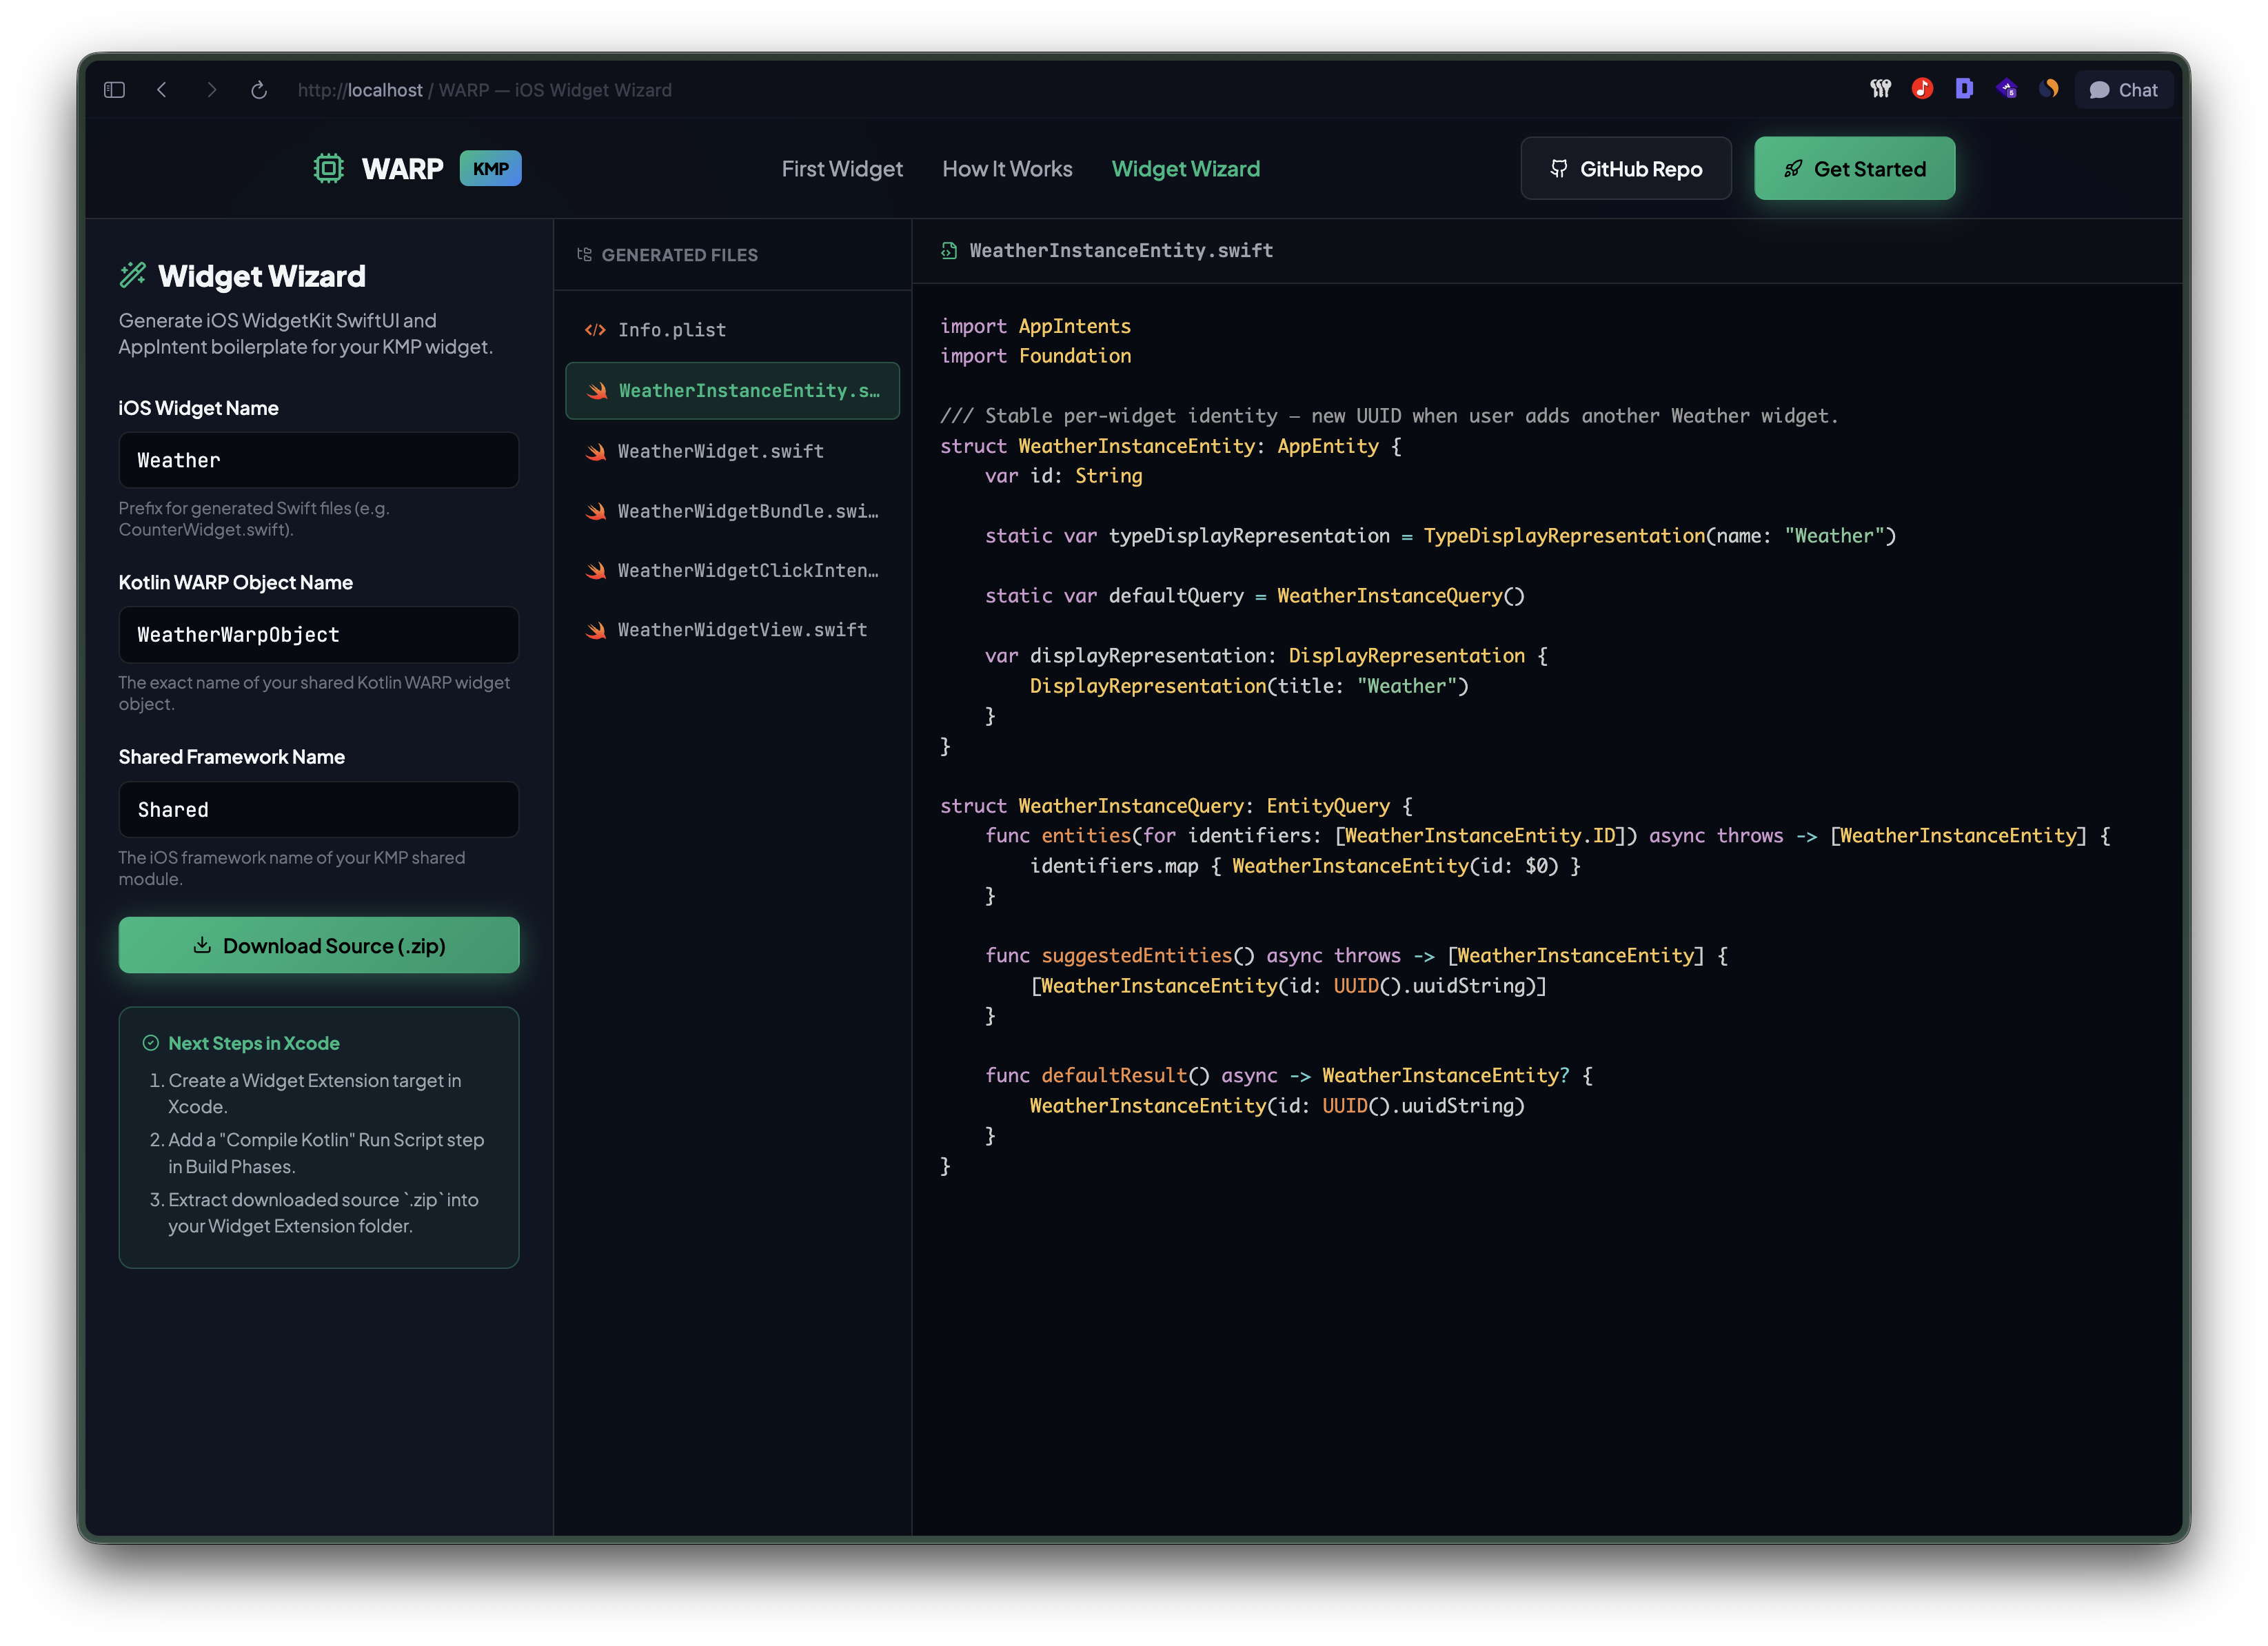The image size is (2268, 1646).
Task: Select WeatherWidgetClickIntent file
Action: click(732, 570)
